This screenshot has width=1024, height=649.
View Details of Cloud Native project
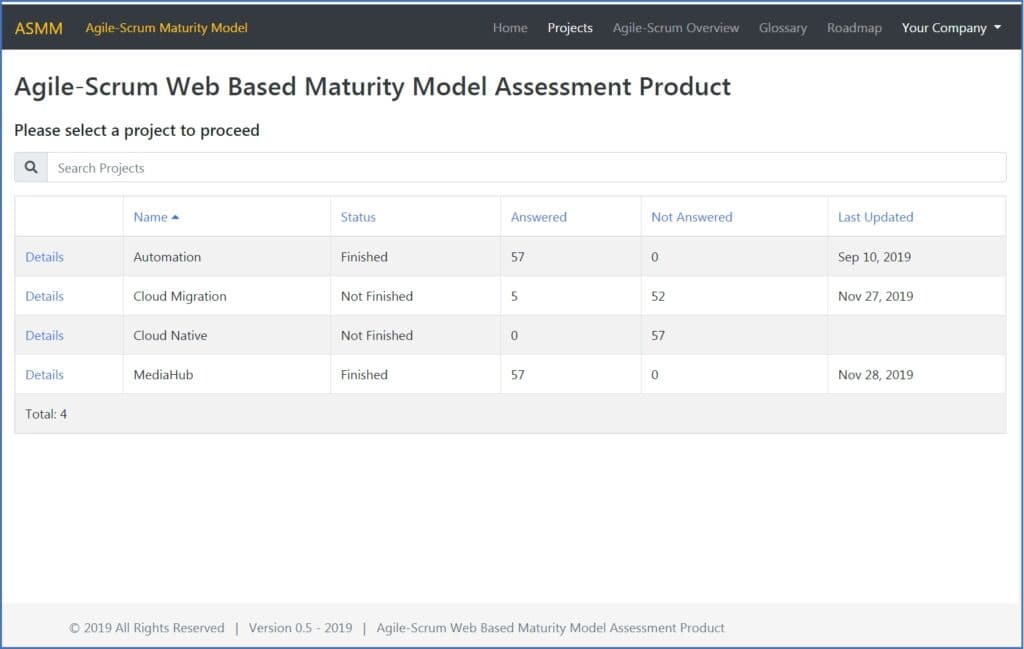pos(44,336)
